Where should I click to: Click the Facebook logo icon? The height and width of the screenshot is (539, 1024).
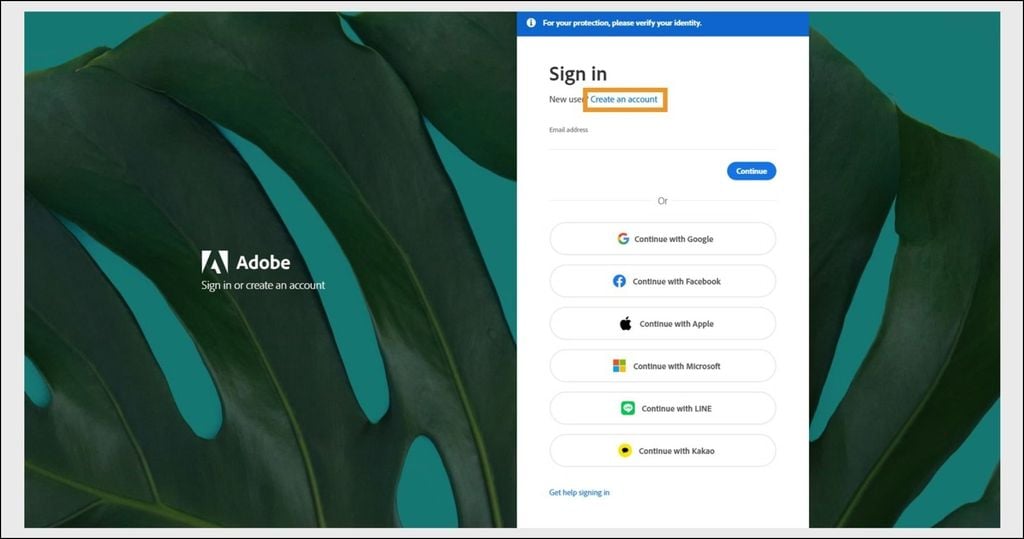click(620, 281)
